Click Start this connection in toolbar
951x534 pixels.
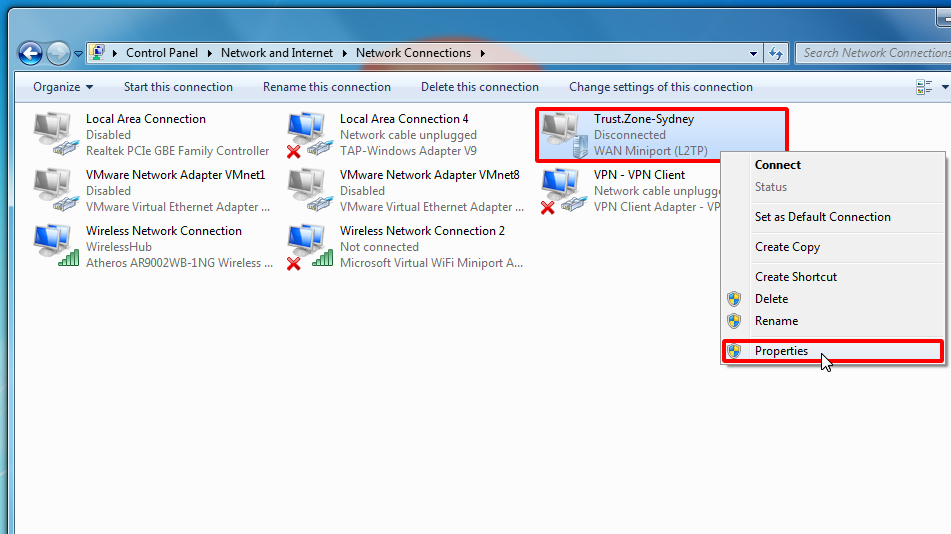(178, 87)
